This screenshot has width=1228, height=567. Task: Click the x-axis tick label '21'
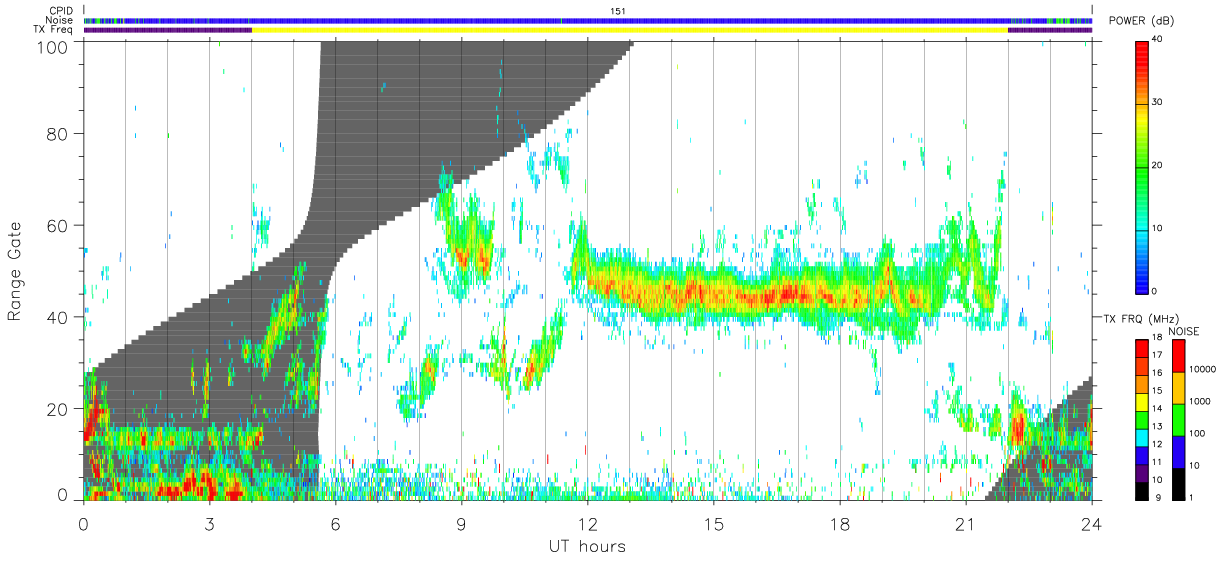pos(965,524)
